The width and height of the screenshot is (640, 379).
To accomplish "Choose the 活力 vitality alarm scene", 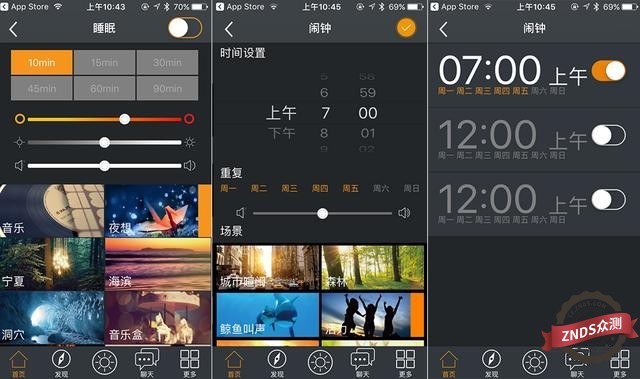I will click(373, 315).
